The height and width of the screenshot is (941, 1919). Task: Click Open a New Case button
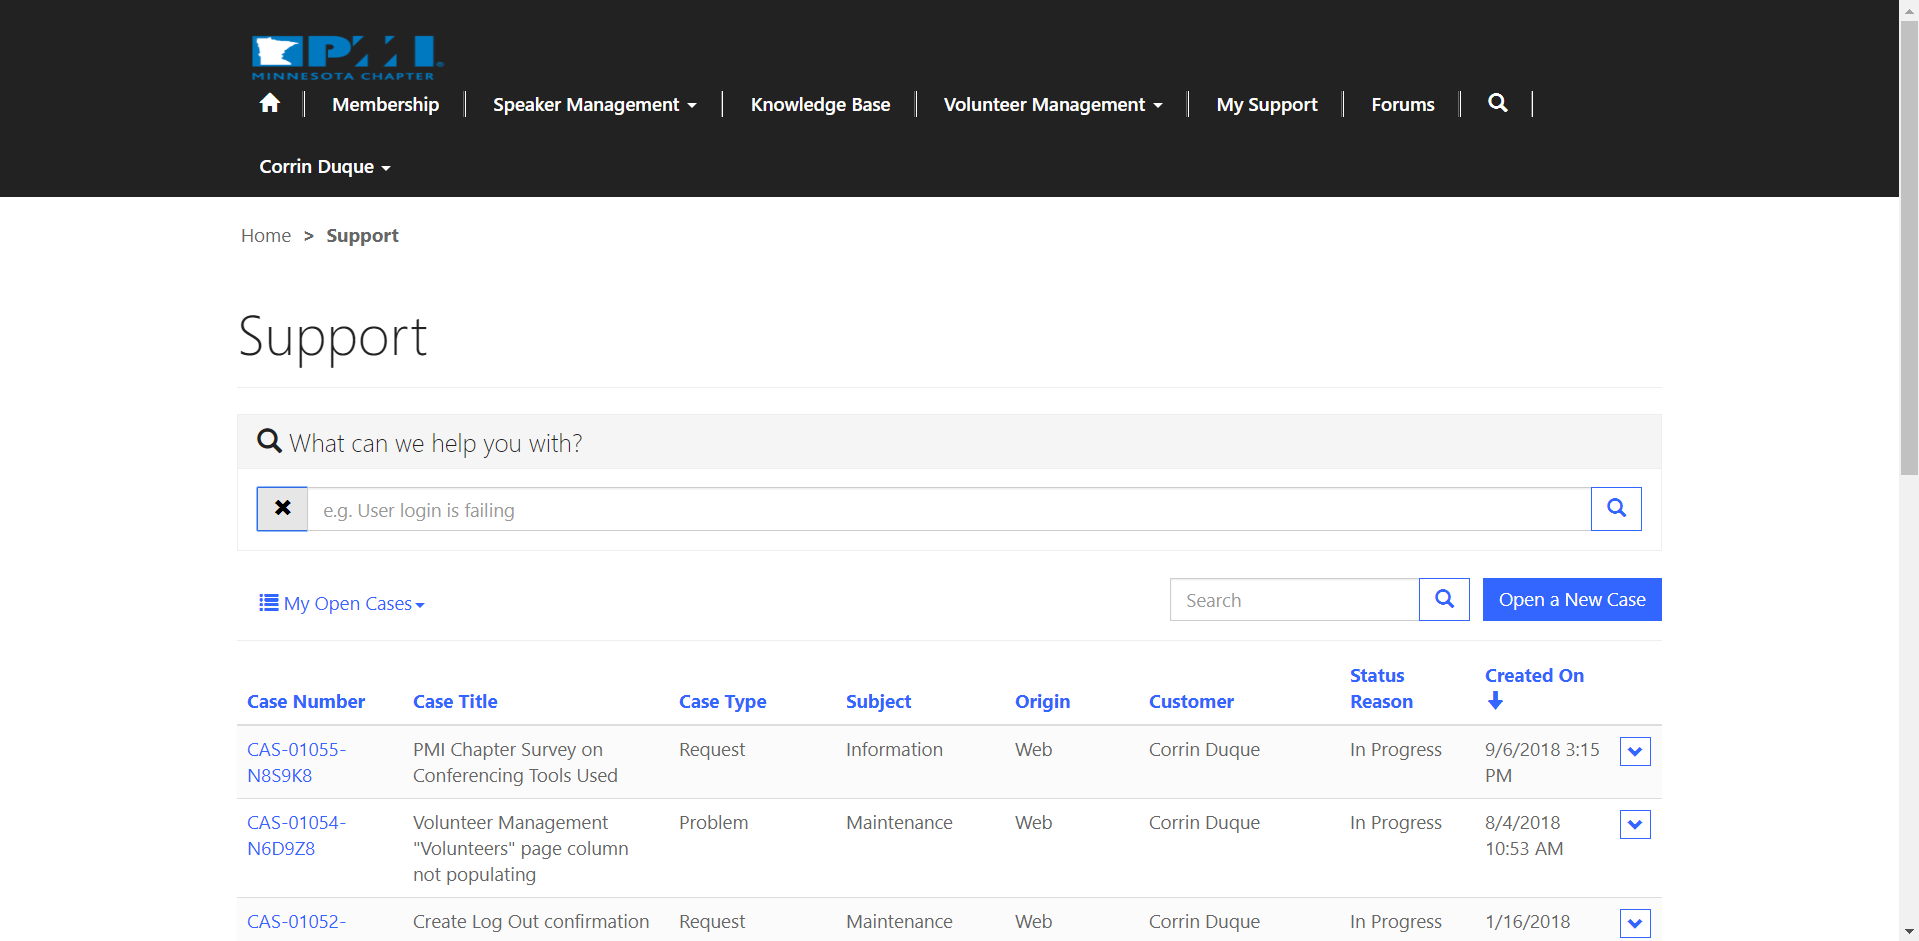(x=1571, y=599)
